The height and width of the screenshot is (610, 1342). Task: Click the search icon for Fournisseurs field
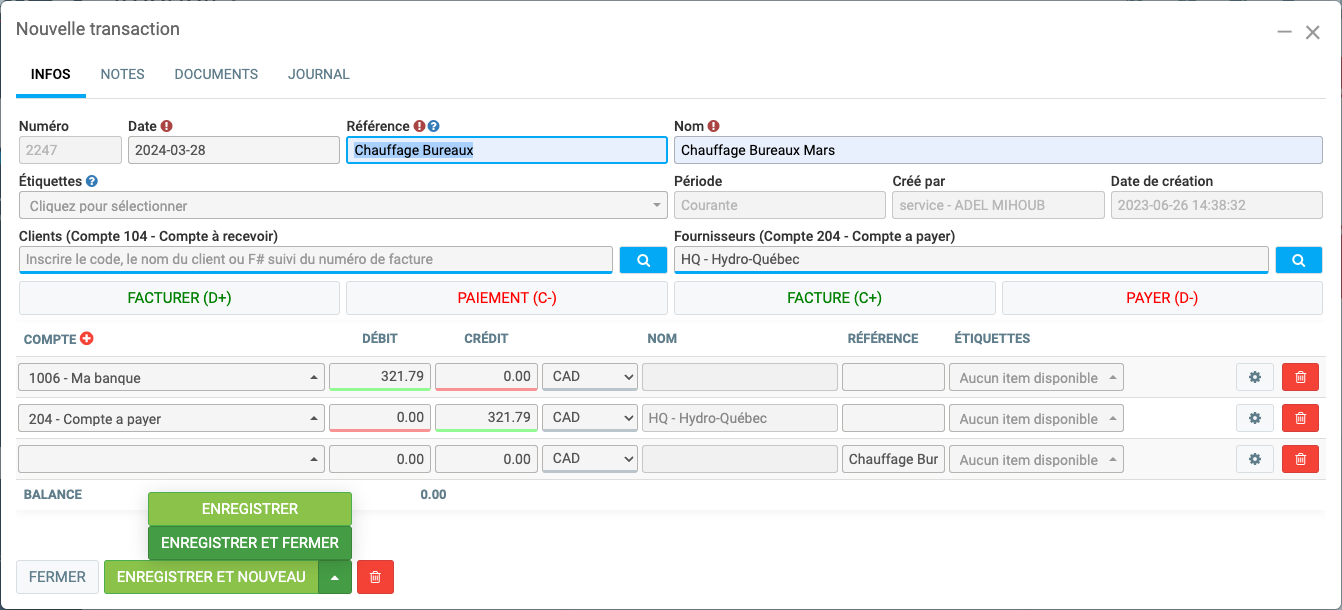pos(1298,260)
